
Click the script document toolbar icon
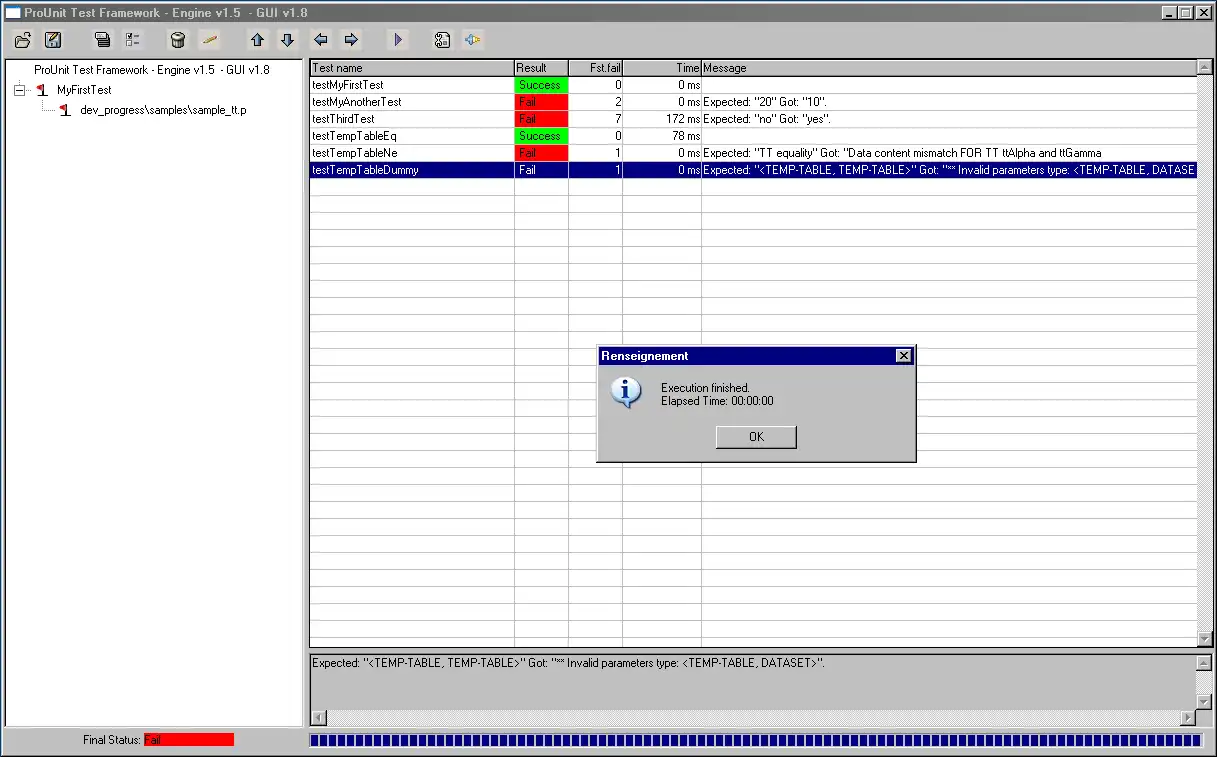[442, 40]
